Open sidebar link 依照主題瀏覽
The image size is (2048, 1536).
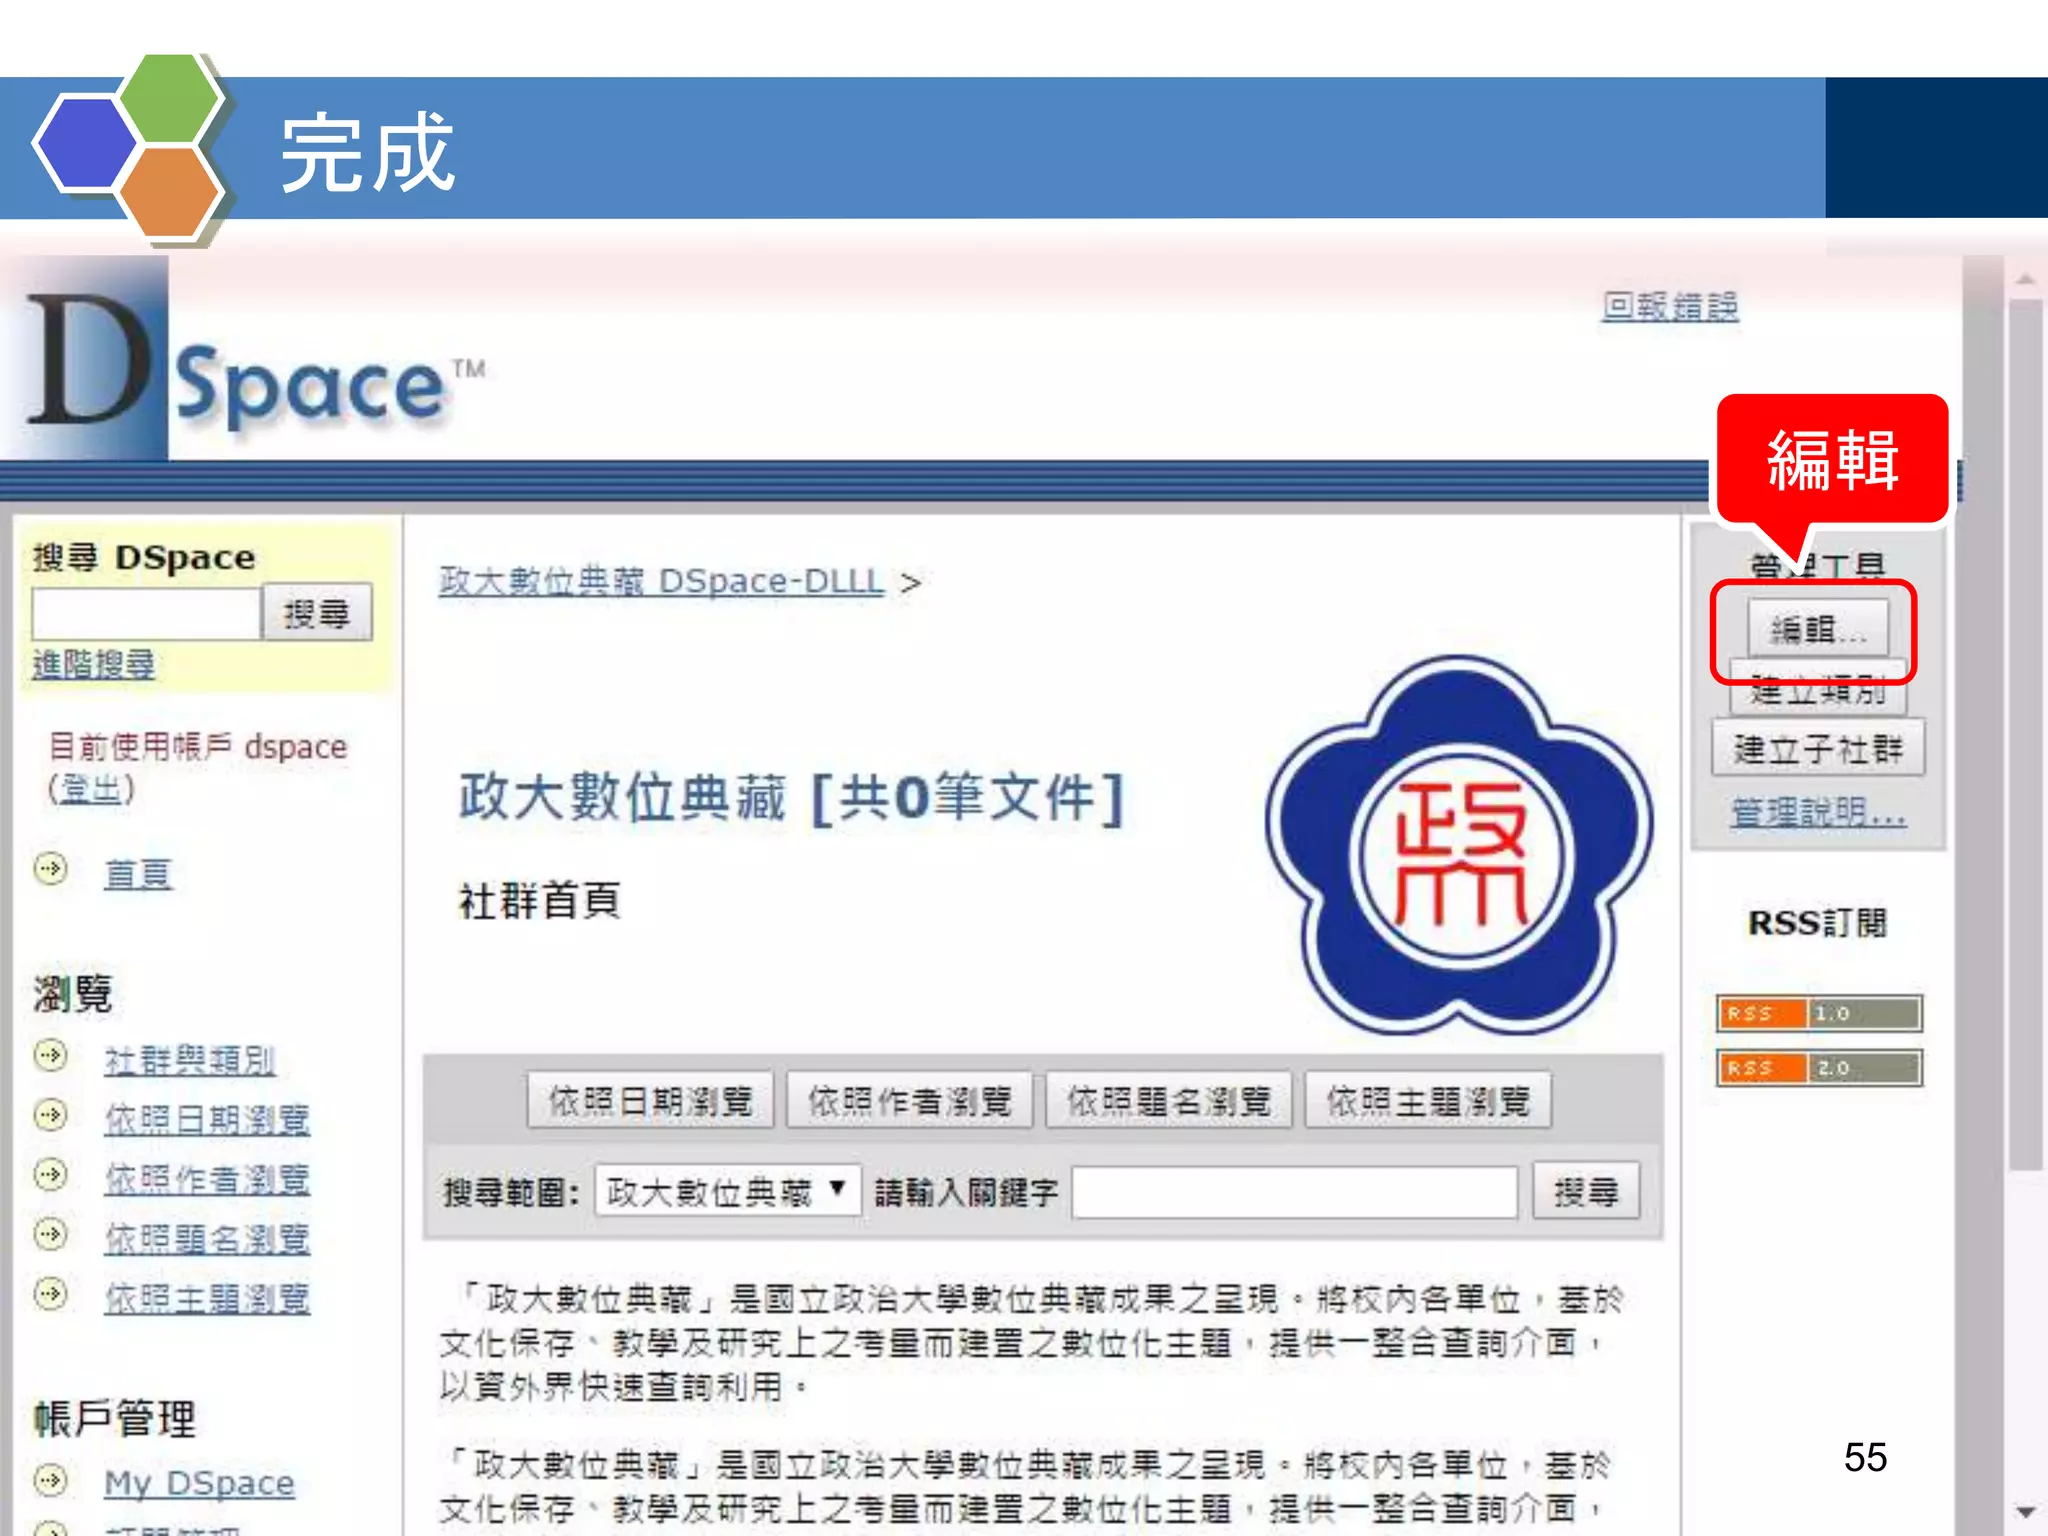coord(207,1299)
